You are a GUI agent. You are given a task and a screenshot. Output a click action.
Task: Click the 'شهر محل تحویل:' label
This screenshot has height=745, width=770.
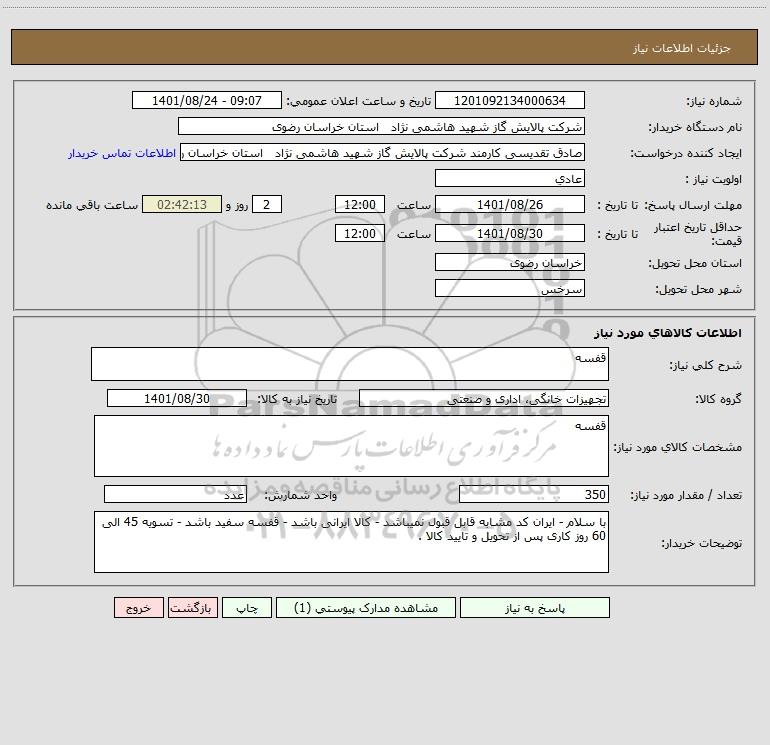pos(698,290)
